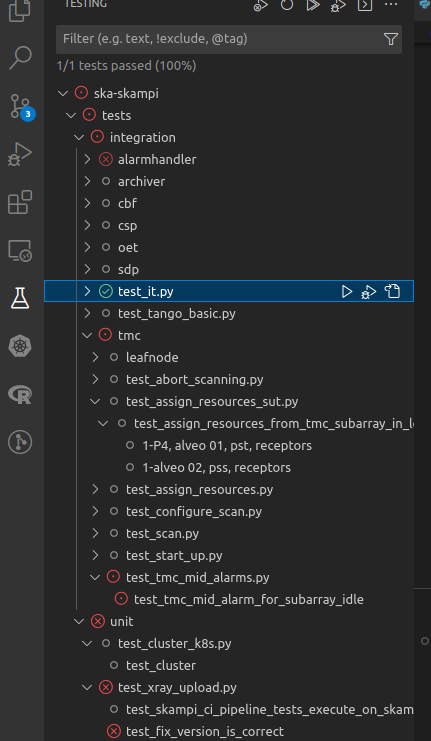Select the test_fix_version_is_correct test
Screen dimensions: 431x741
[x=205, y=732]
